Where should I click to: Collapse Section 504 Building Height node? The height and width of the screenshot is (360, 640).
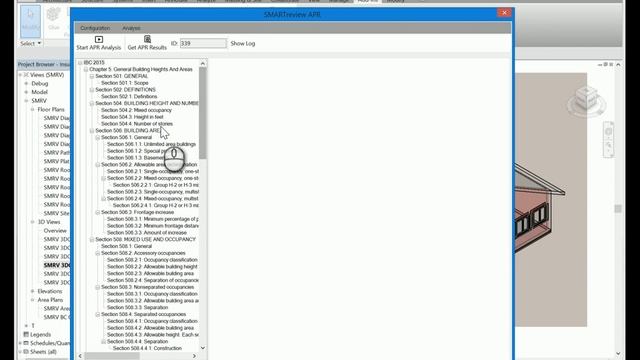[x=92, y=103]
